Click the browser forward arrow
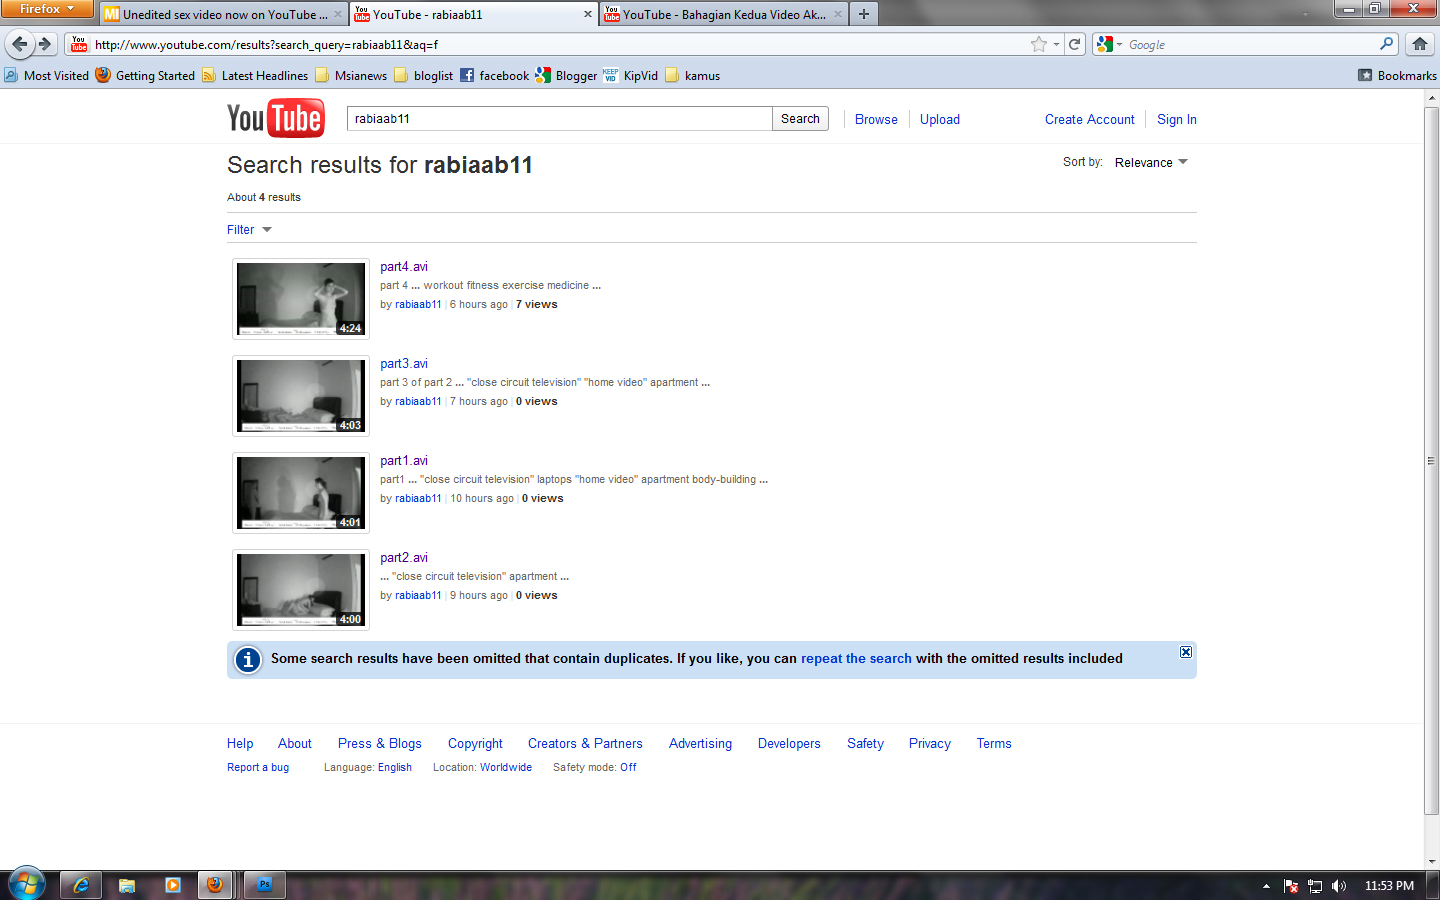Viewport: 1440px width, 900px height. click(x=45, y=44)
